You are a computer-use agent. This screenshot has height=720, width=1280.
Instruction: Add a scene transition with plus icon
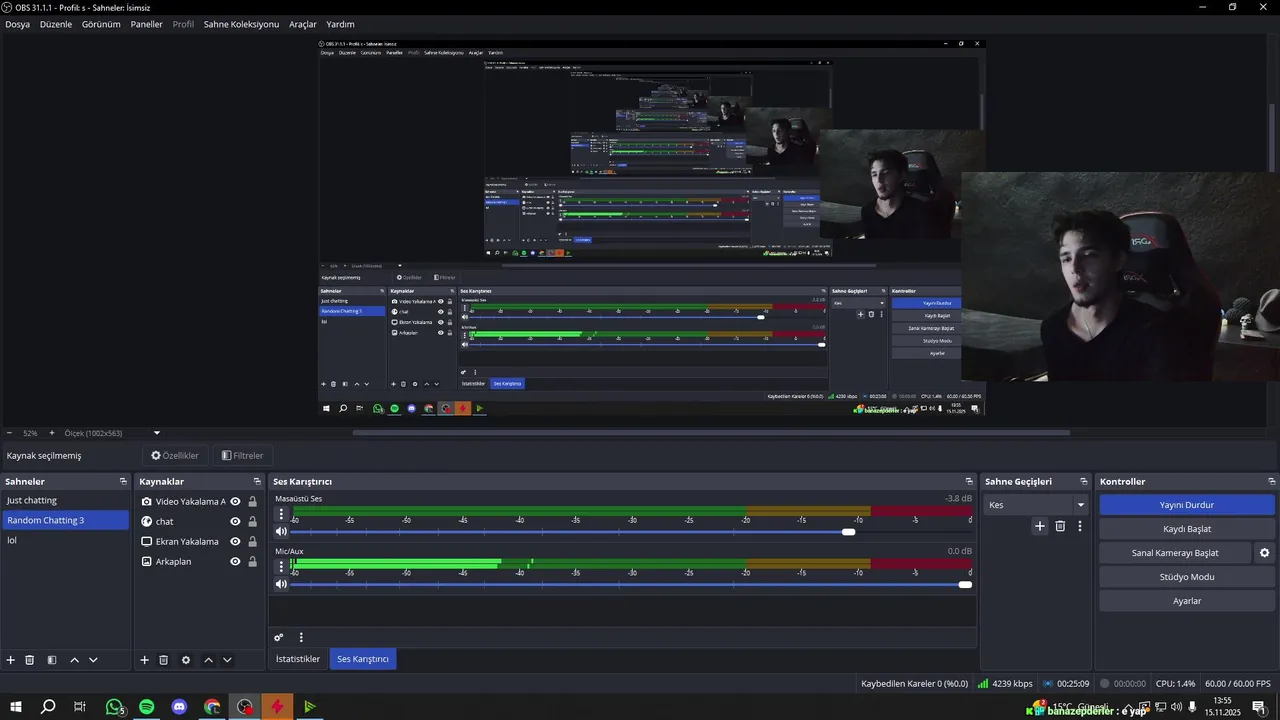pos(1040,526)
